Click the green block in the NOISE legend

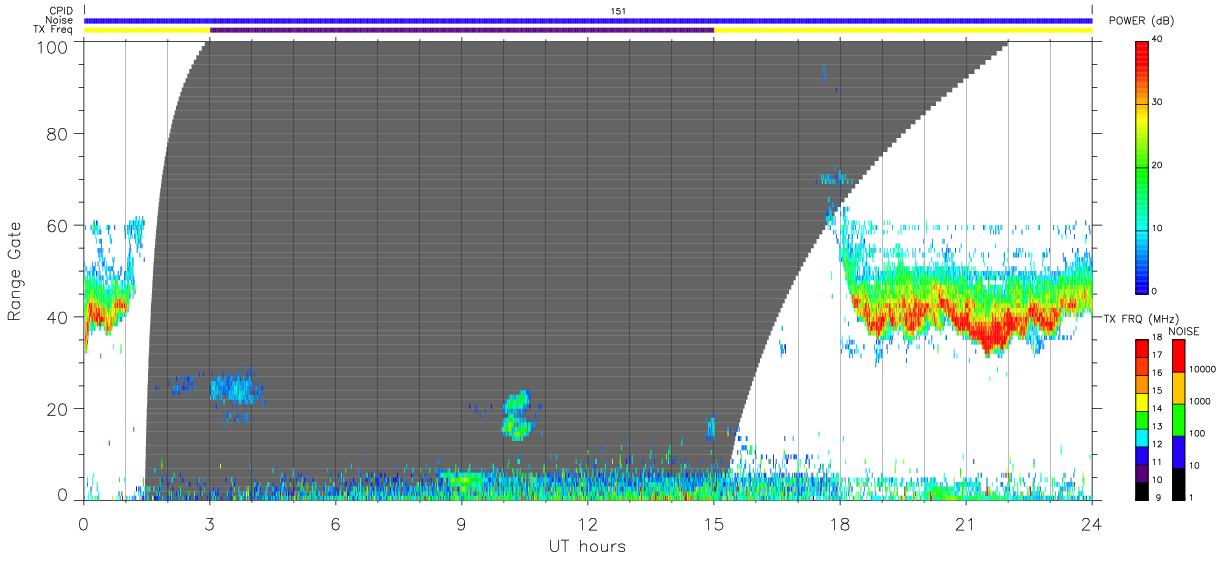(x=1178, y=419)
